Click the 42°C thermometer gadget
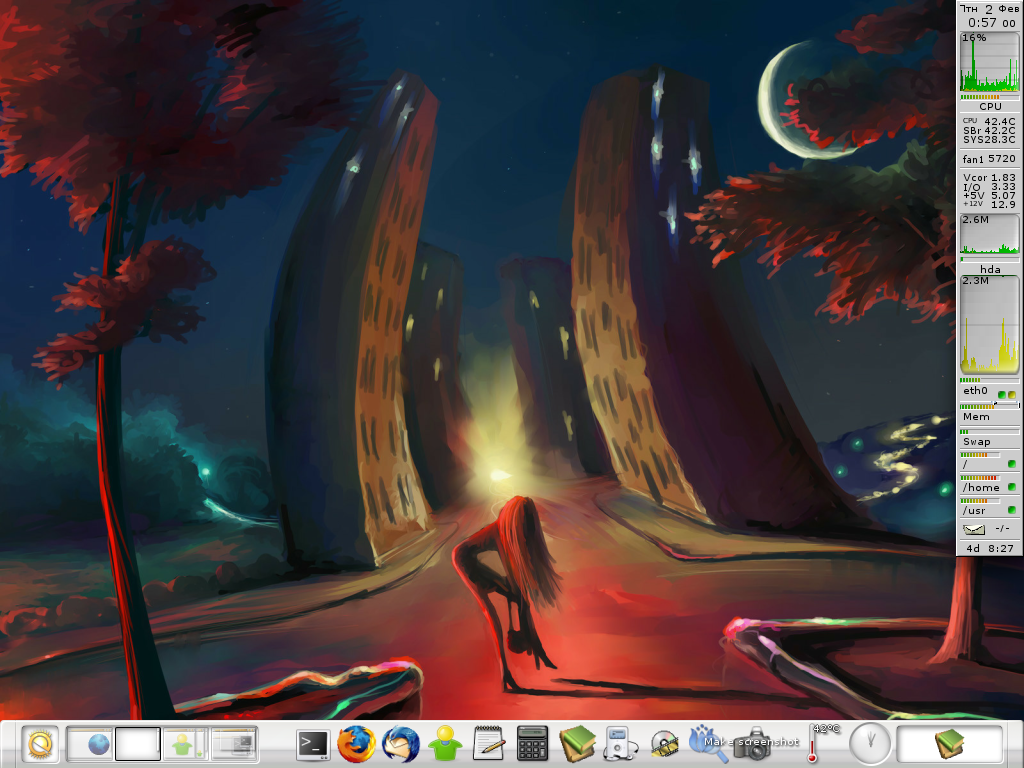1024x768 pixels. pos(823,743)
